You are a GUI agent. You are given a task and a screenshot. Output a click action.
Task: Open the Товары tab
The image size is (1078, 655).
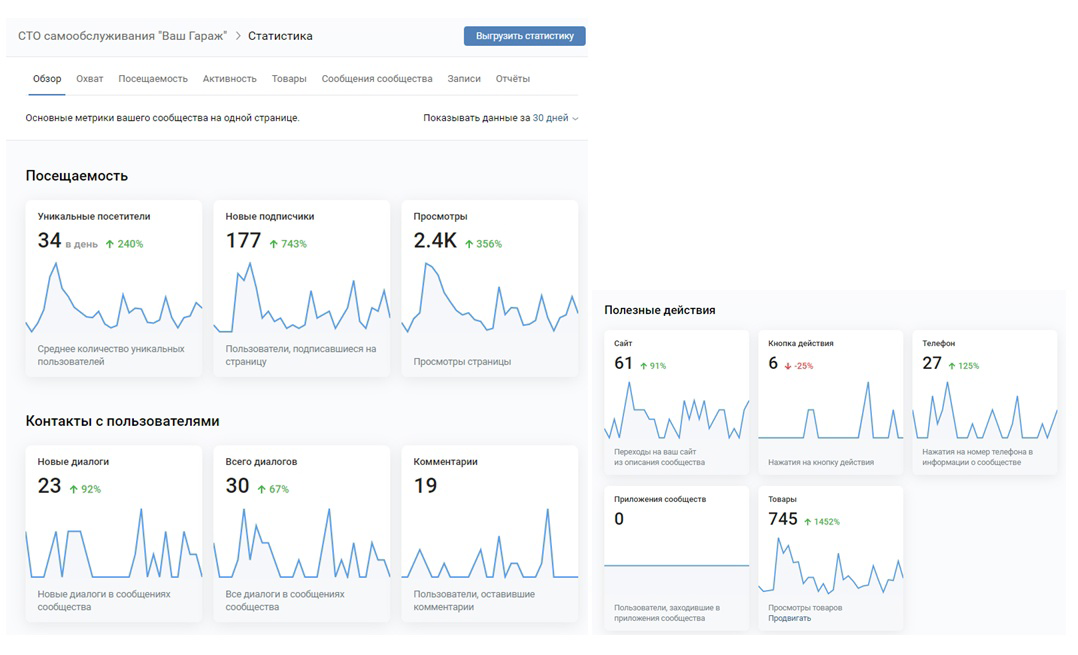coord(289,79)
